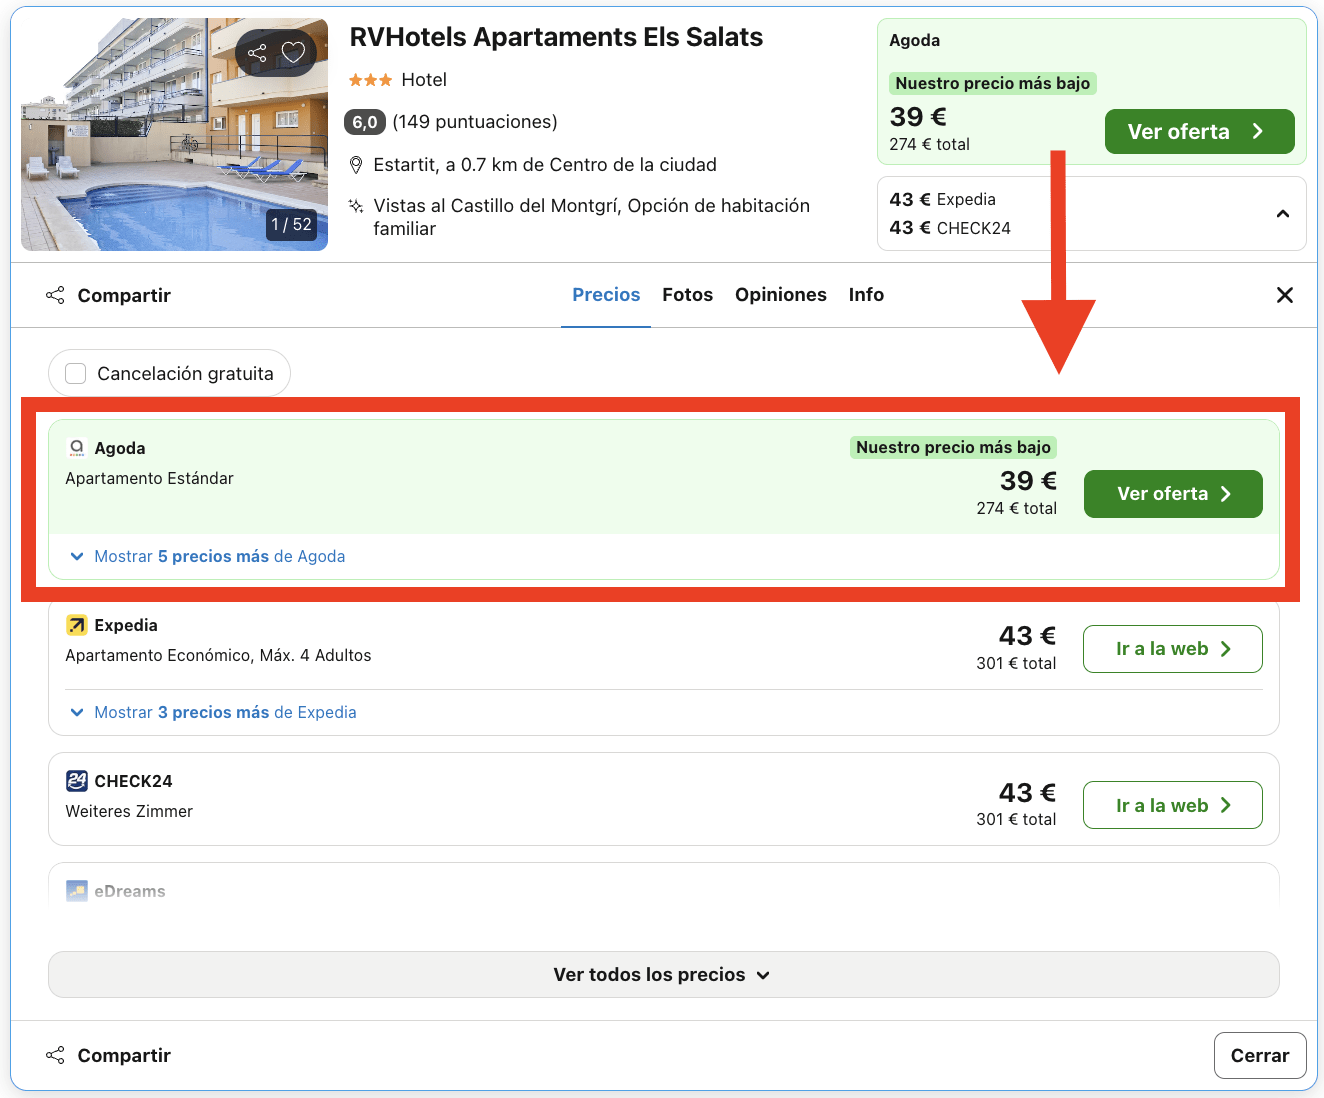Click Apartamento Estándar text
1324x1098 pixels.
(149, 479)
